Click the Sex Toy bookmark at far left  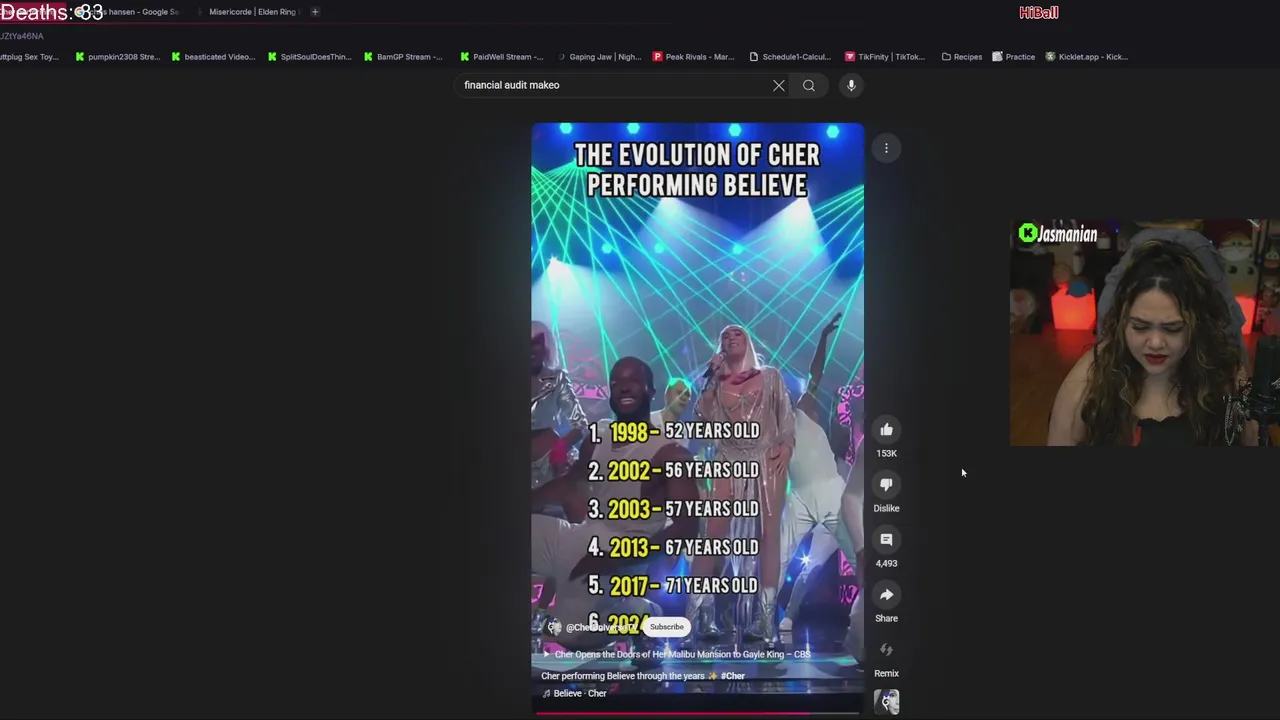point(30,57)
